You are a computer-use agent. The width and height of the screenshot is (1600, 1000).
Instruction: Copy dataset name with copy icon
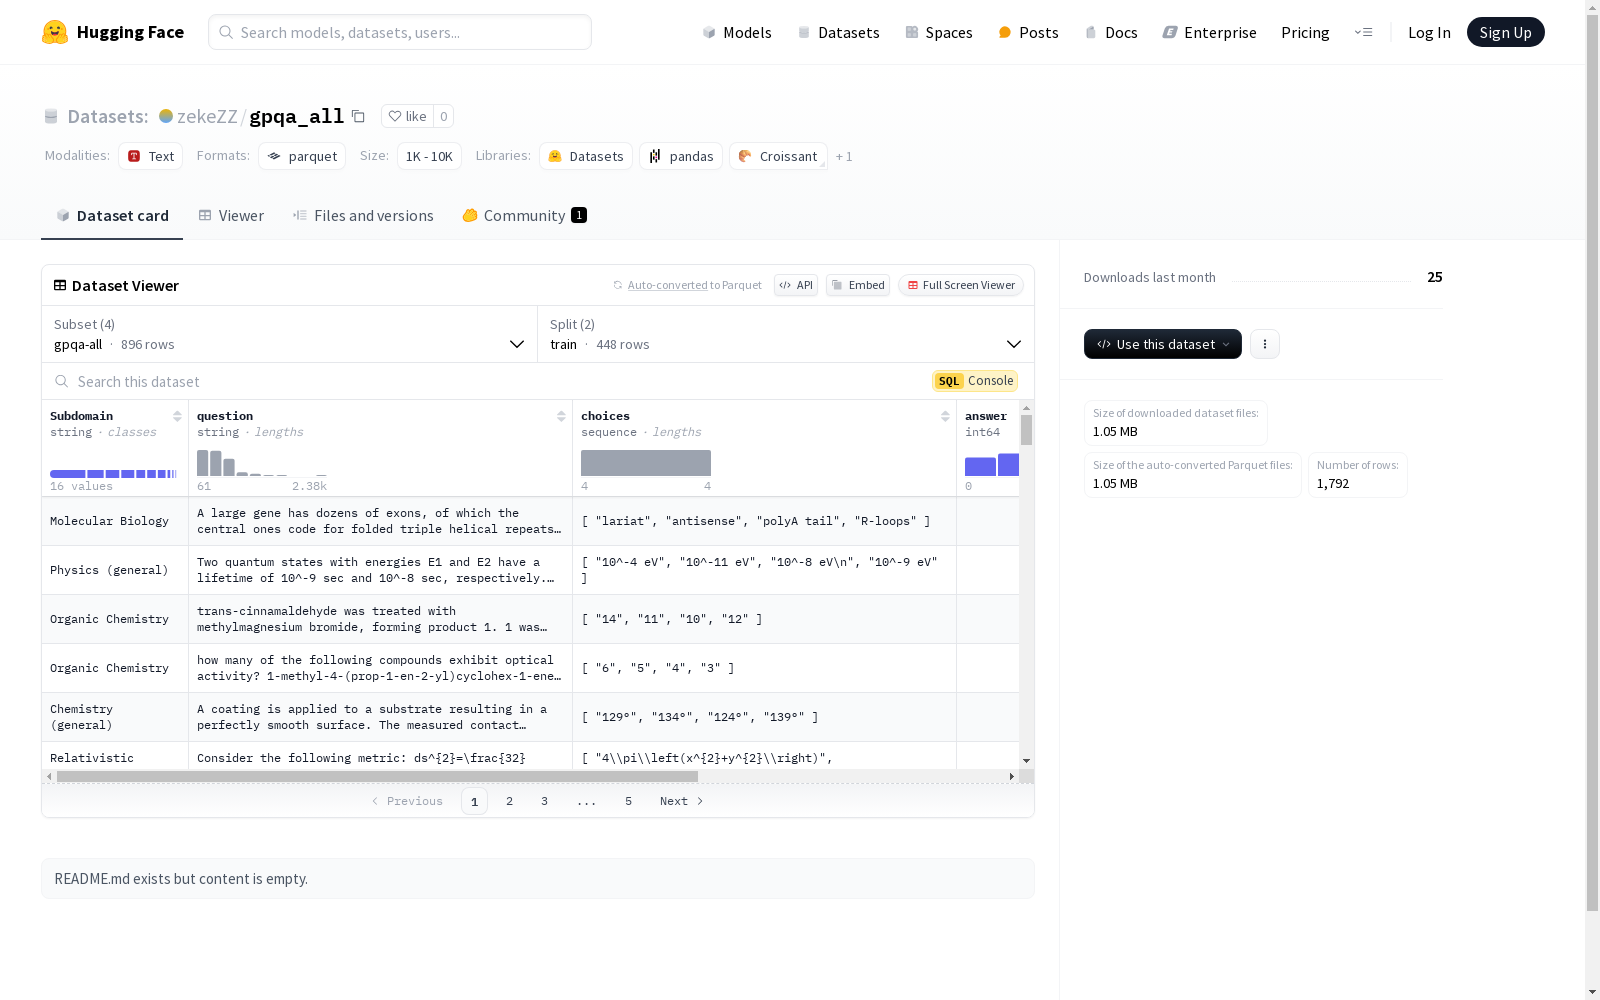coord(358,116)
